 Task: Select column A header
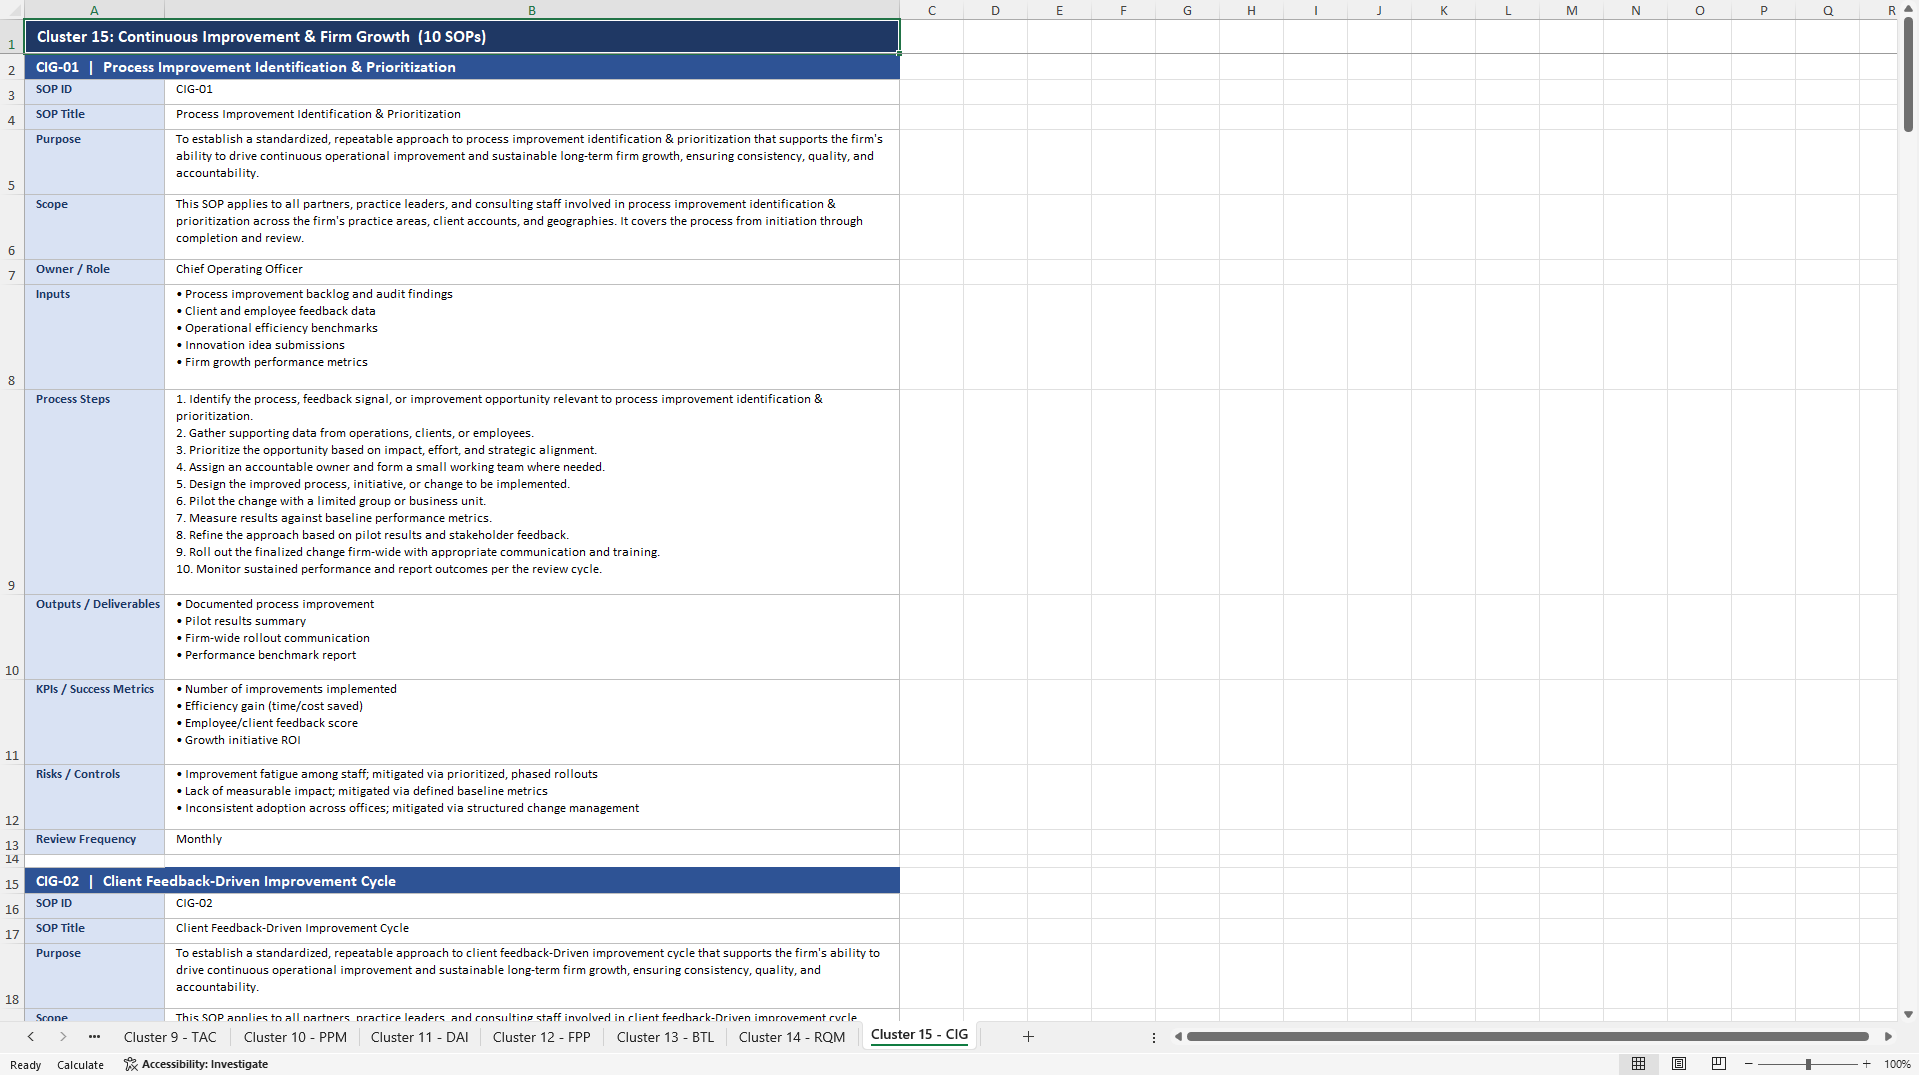[x=94, y=10]
